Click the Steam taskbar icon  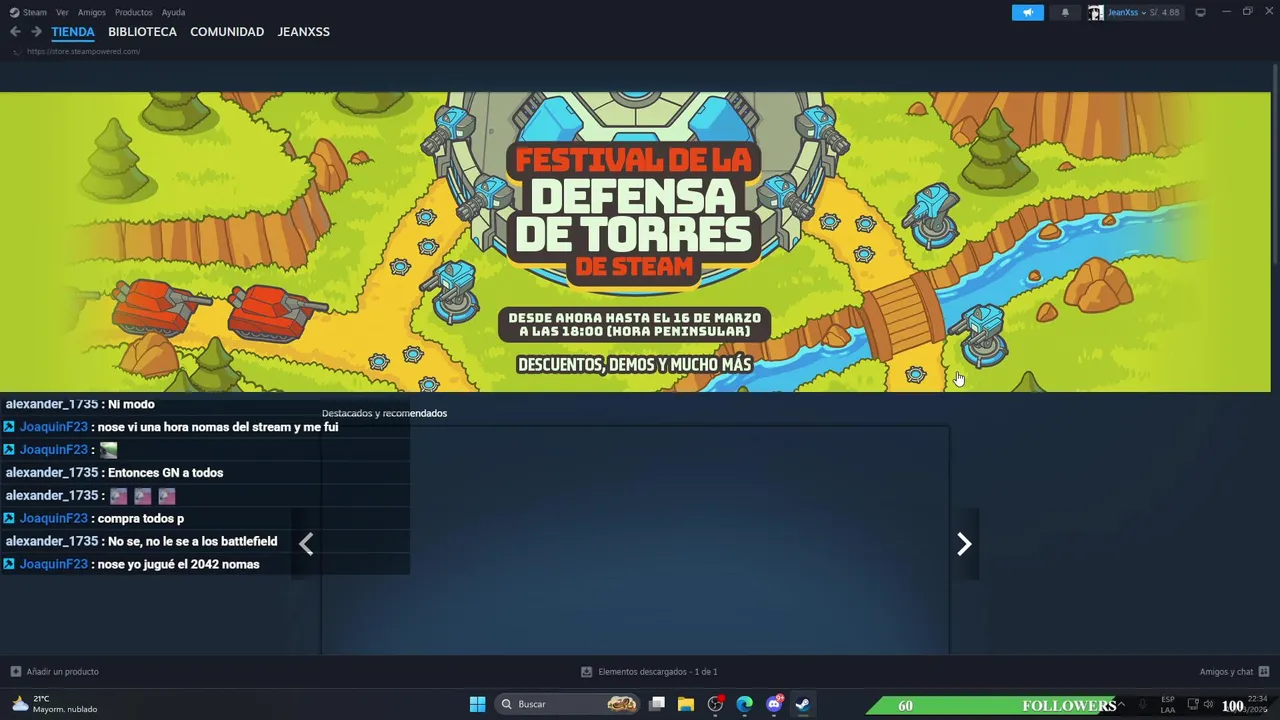[x=802, y=704]
